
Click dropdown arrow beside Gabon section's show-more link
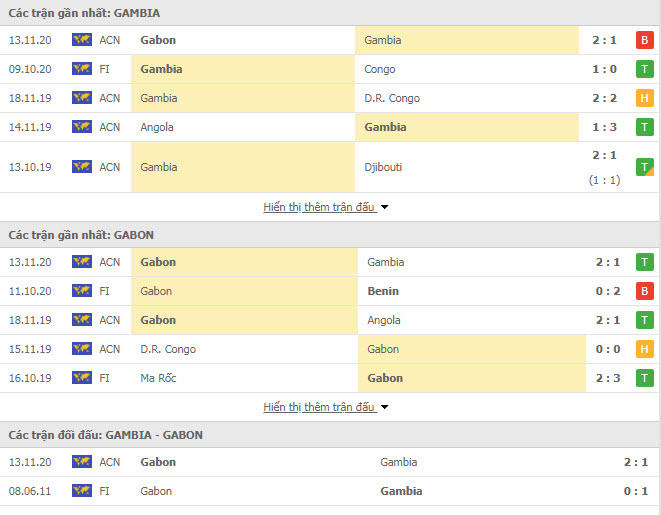[x=384, y=408]
